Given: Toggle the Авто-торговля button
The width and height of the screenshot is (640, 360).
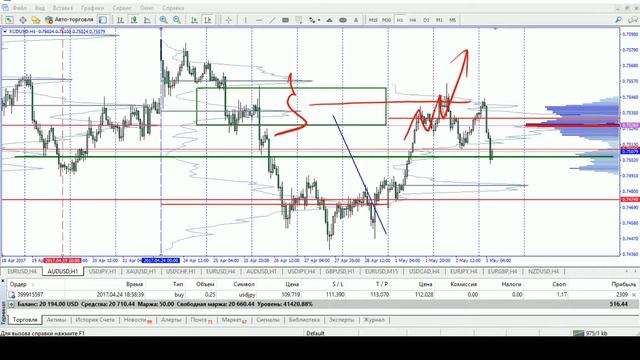Looking at the screenshot, I should [x=69, y=20].
